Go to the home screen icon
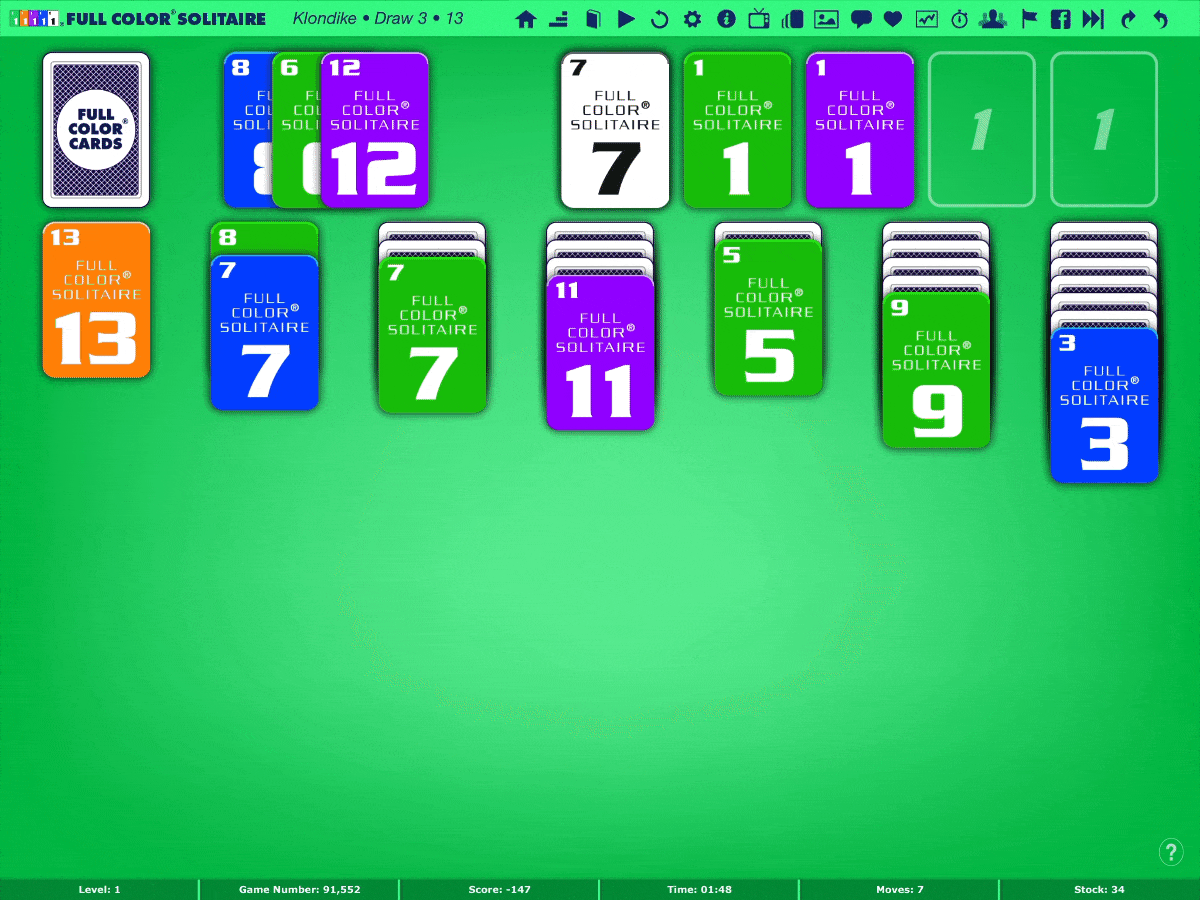Image resolution: width=1200 pixels, height=900 pixels. 526,19
